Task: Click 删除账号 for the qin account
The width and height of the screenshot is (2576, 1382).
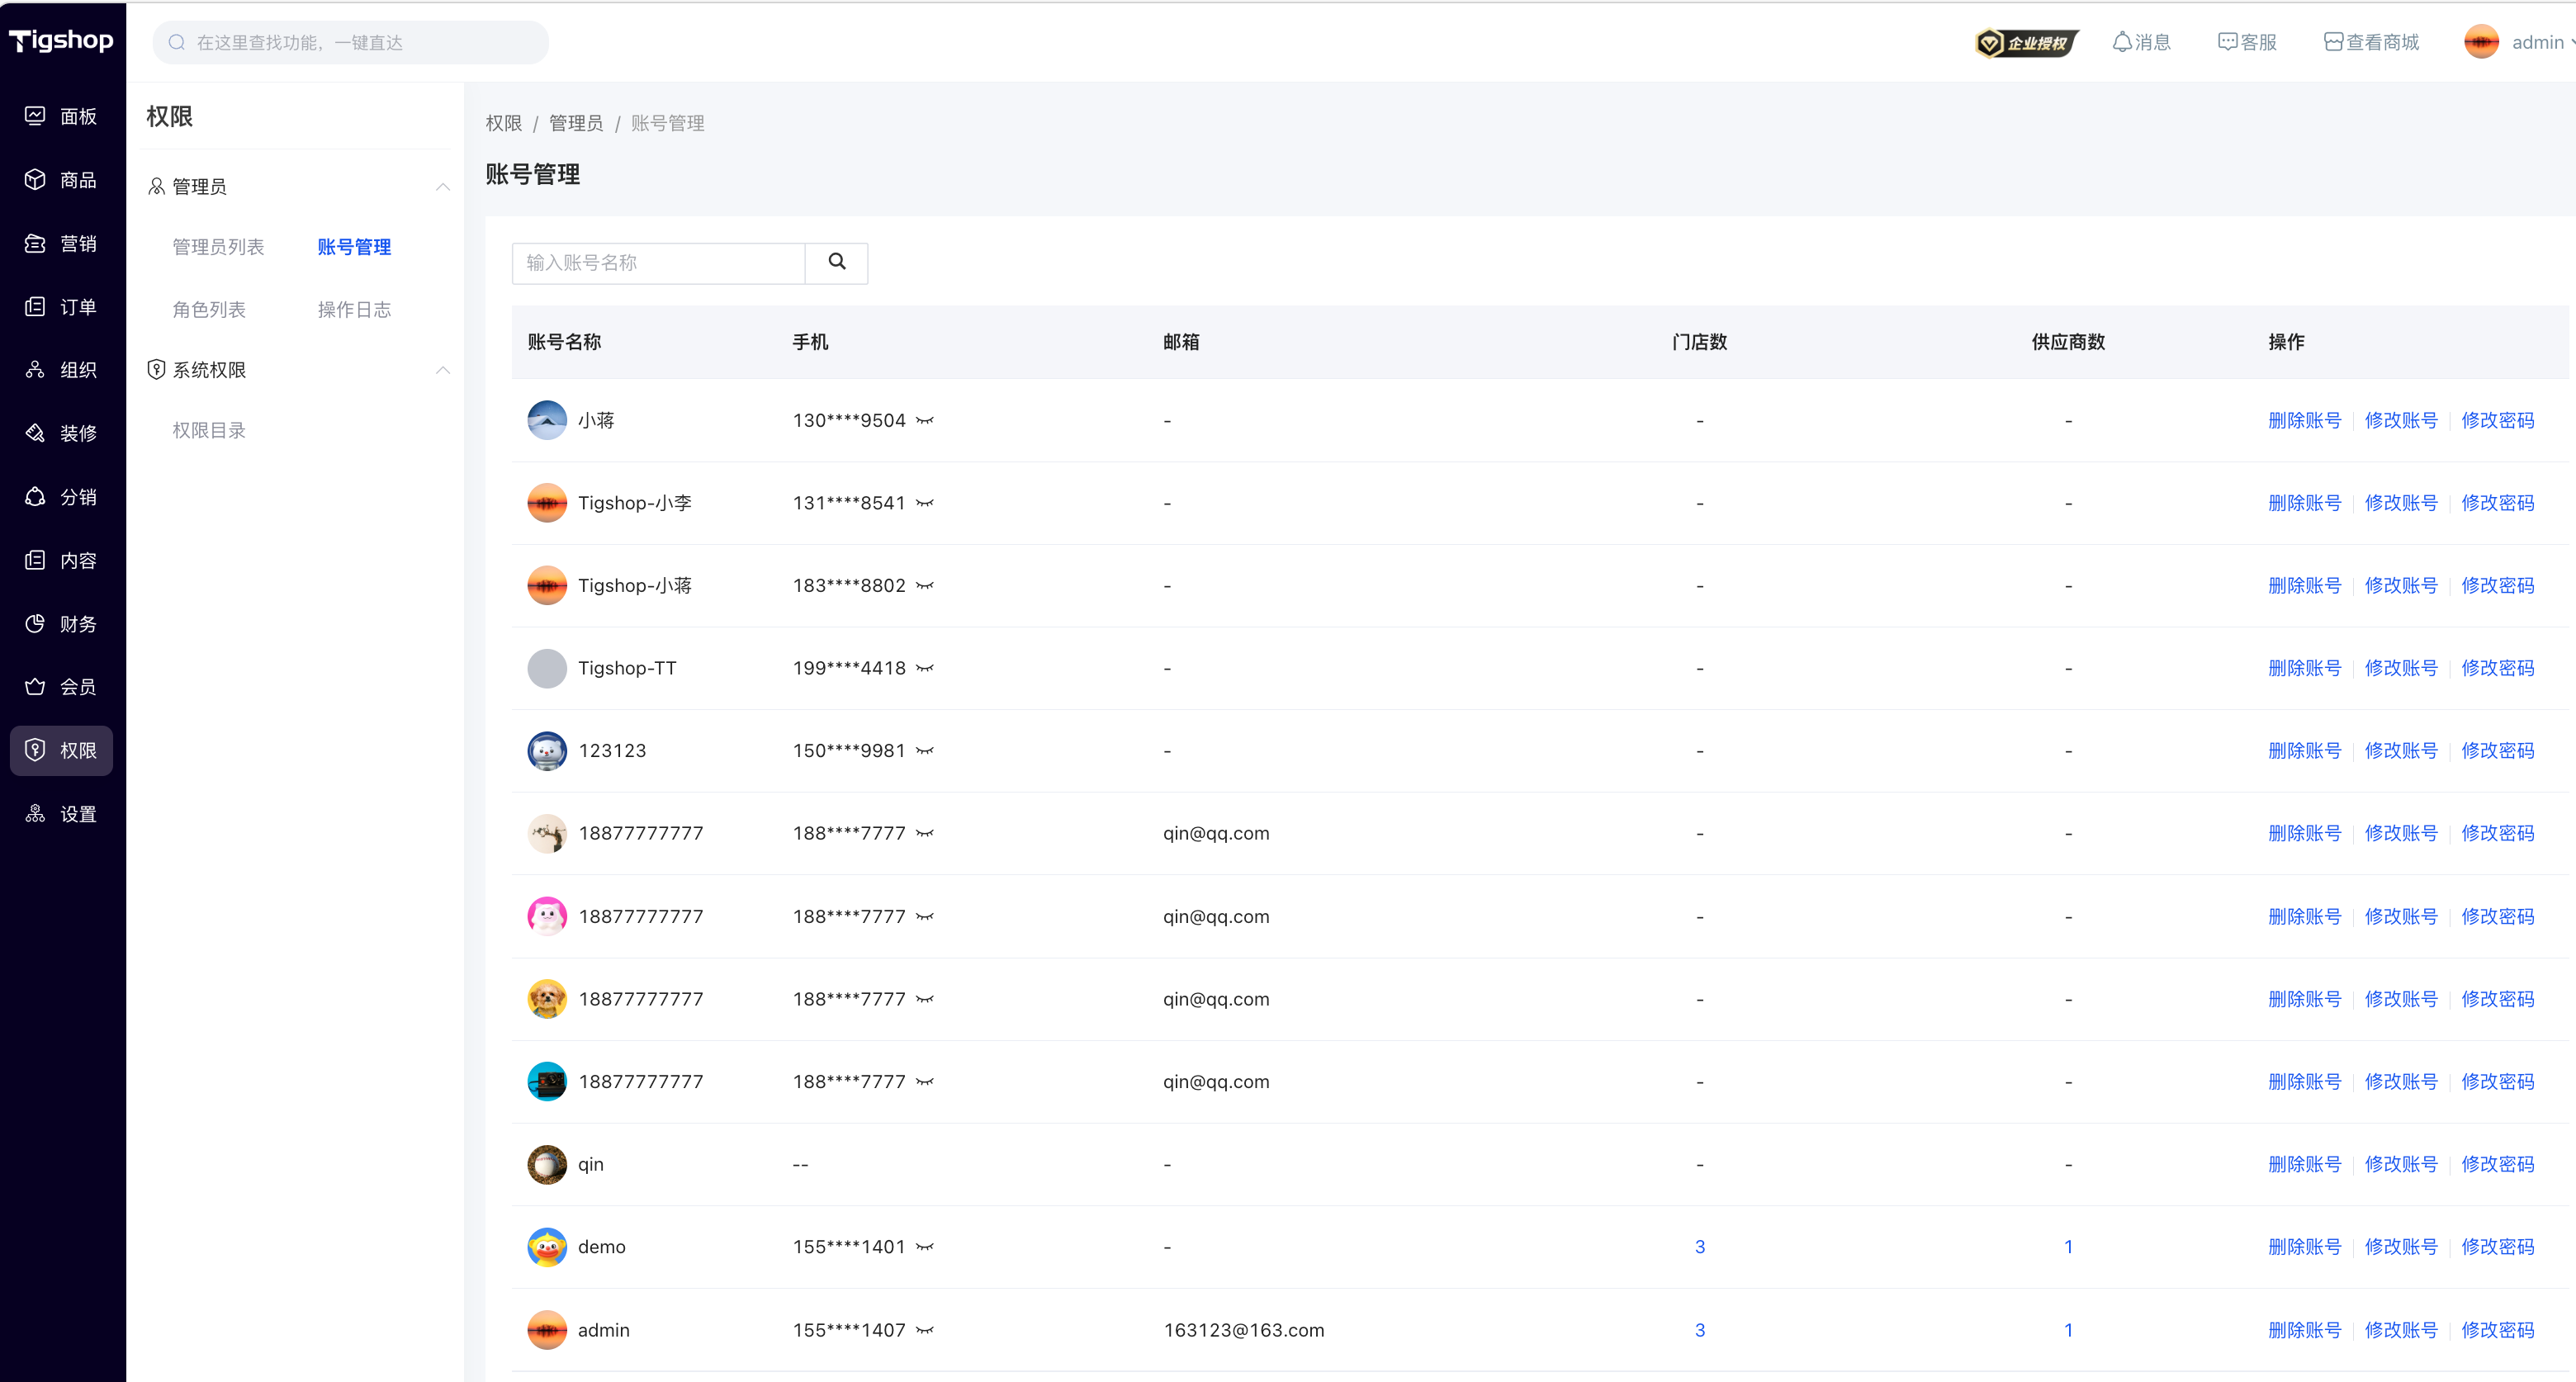Action: pyautogui.click(x=2304, y=1164)
